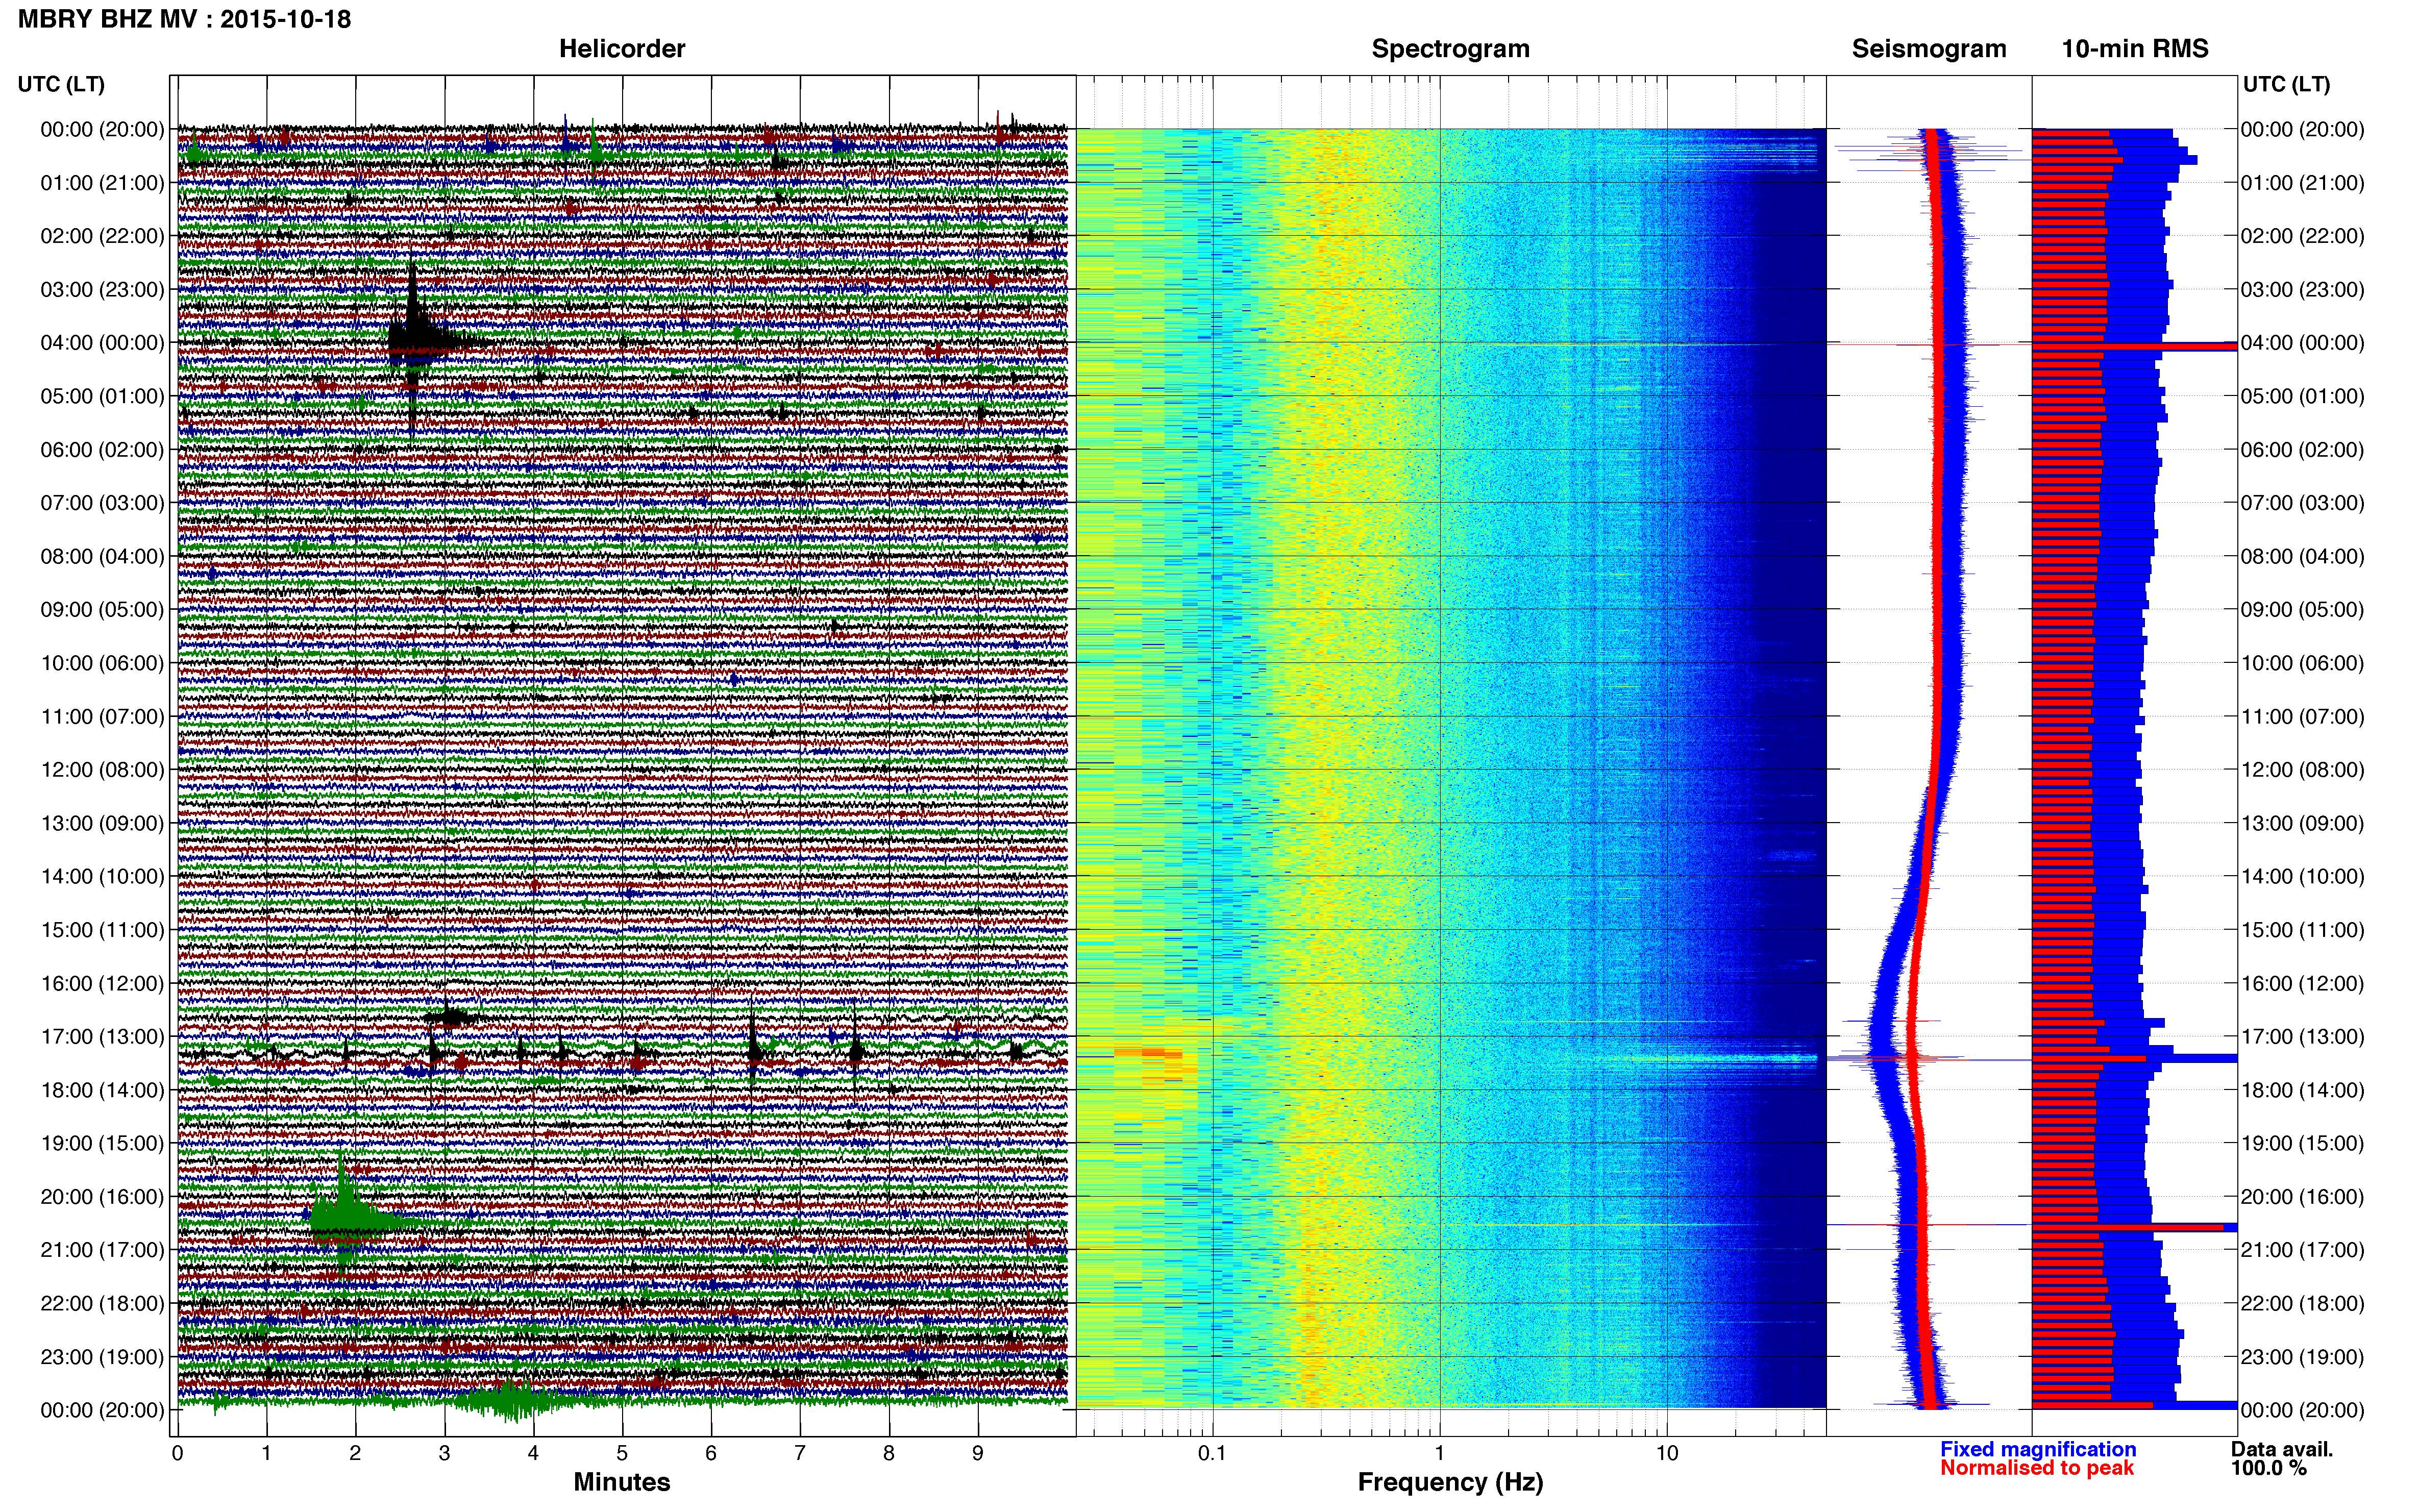The image size is (2419, 1512).
Task: Click the 1 tick on the frequency axis
Action: [x=1439, y=1453]
